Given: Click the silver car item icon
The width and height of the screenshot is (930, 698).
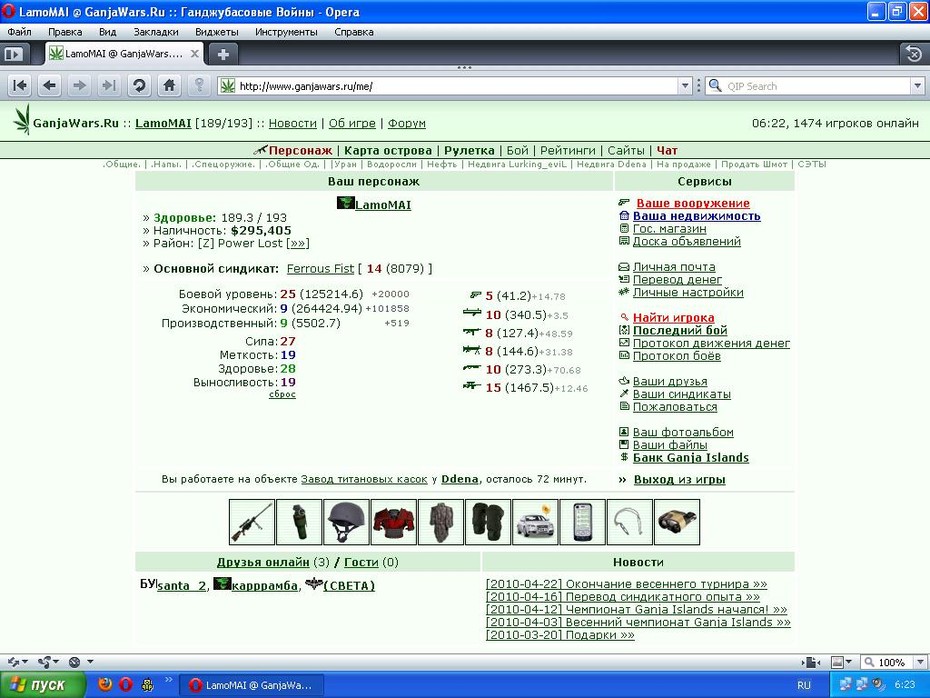Looking at the screenshot, I should [535, 522].
